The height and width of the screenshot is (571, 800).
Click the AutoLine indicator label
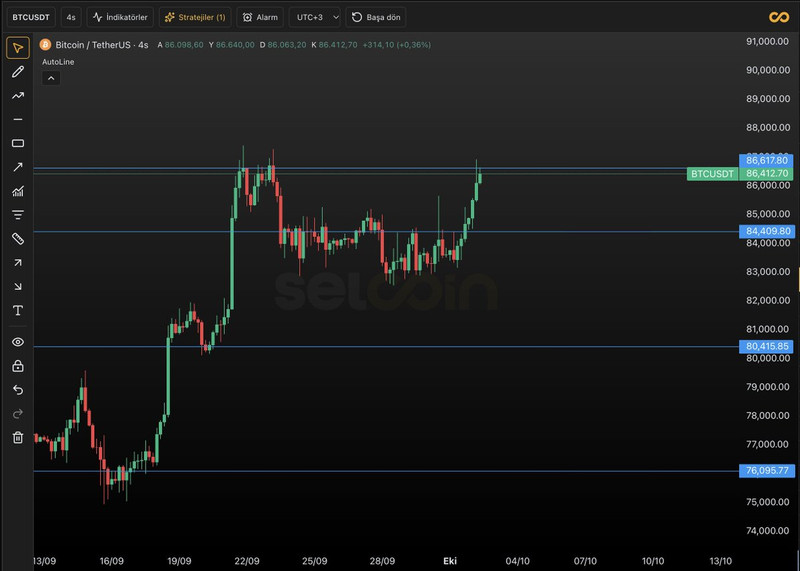(x=58, y=62)
